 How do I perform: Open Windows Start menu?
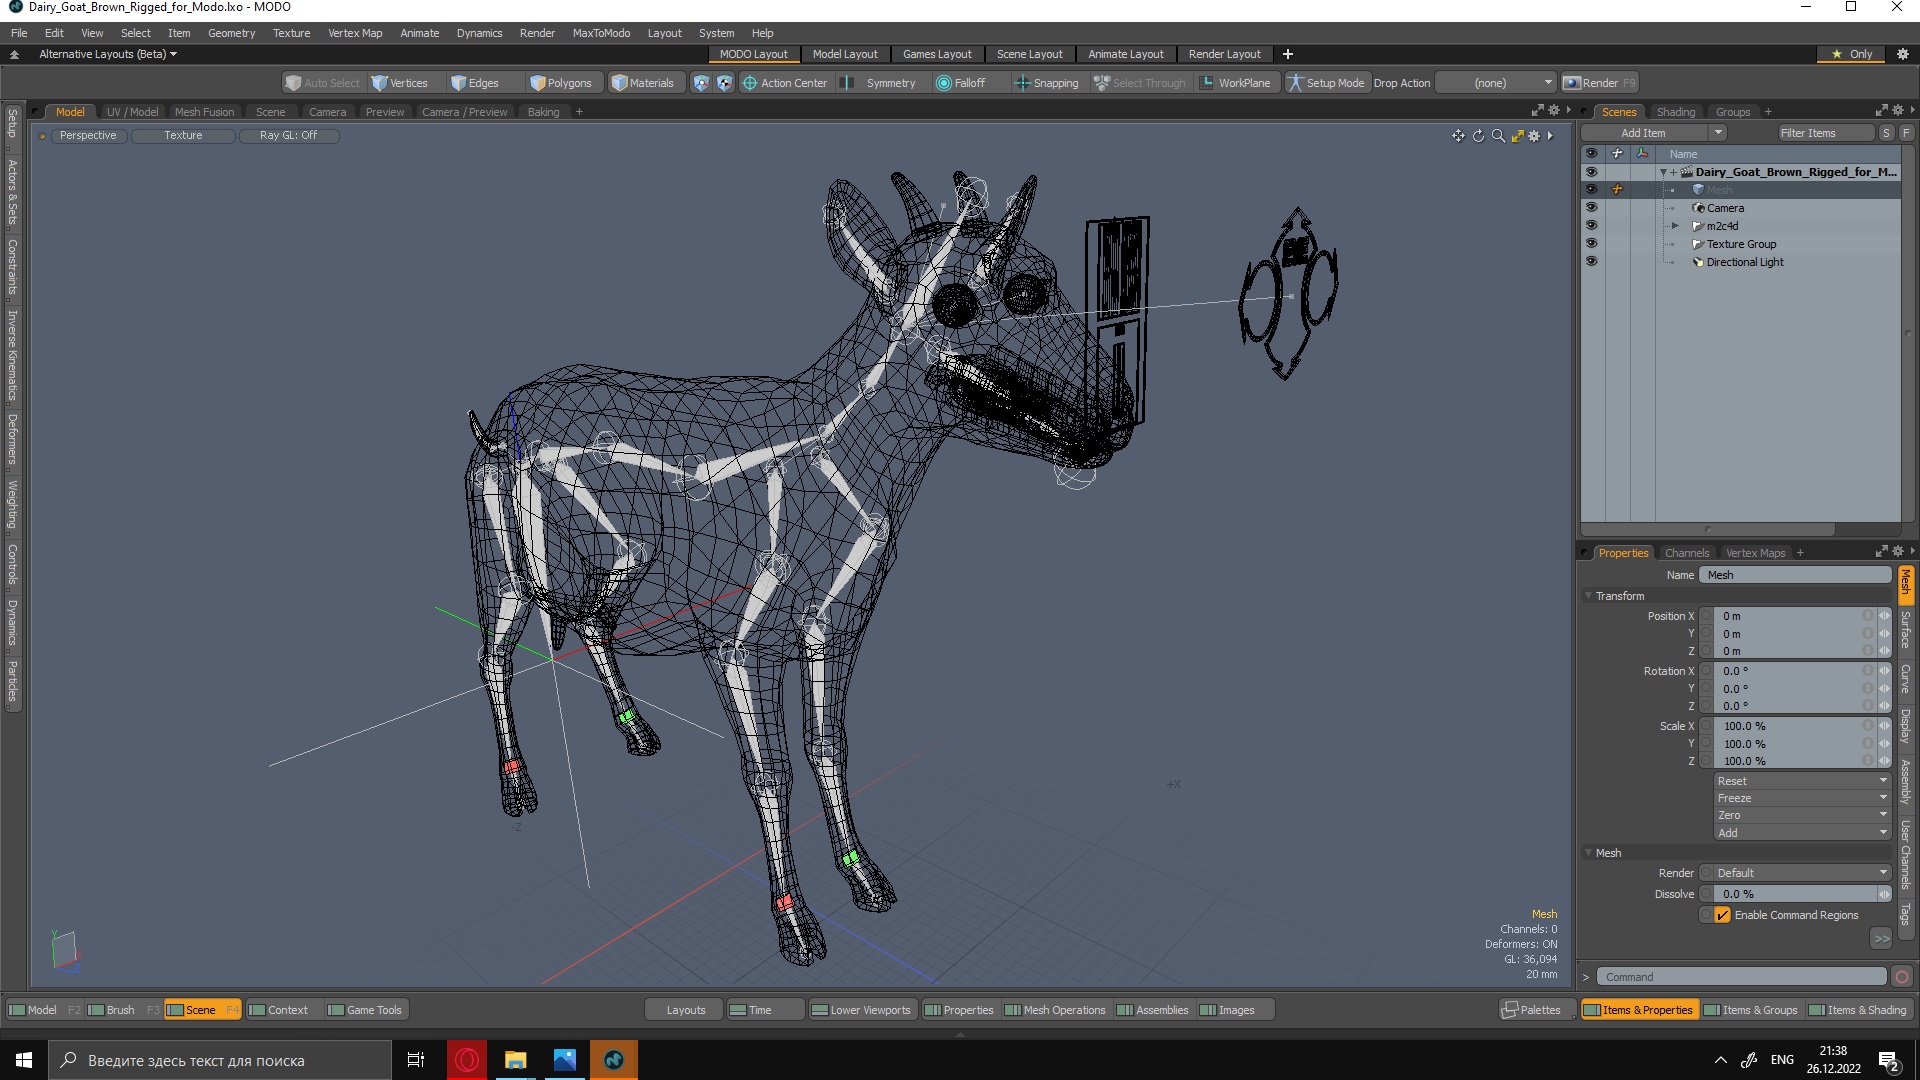pyautogui.click(x=24, y=1060)
